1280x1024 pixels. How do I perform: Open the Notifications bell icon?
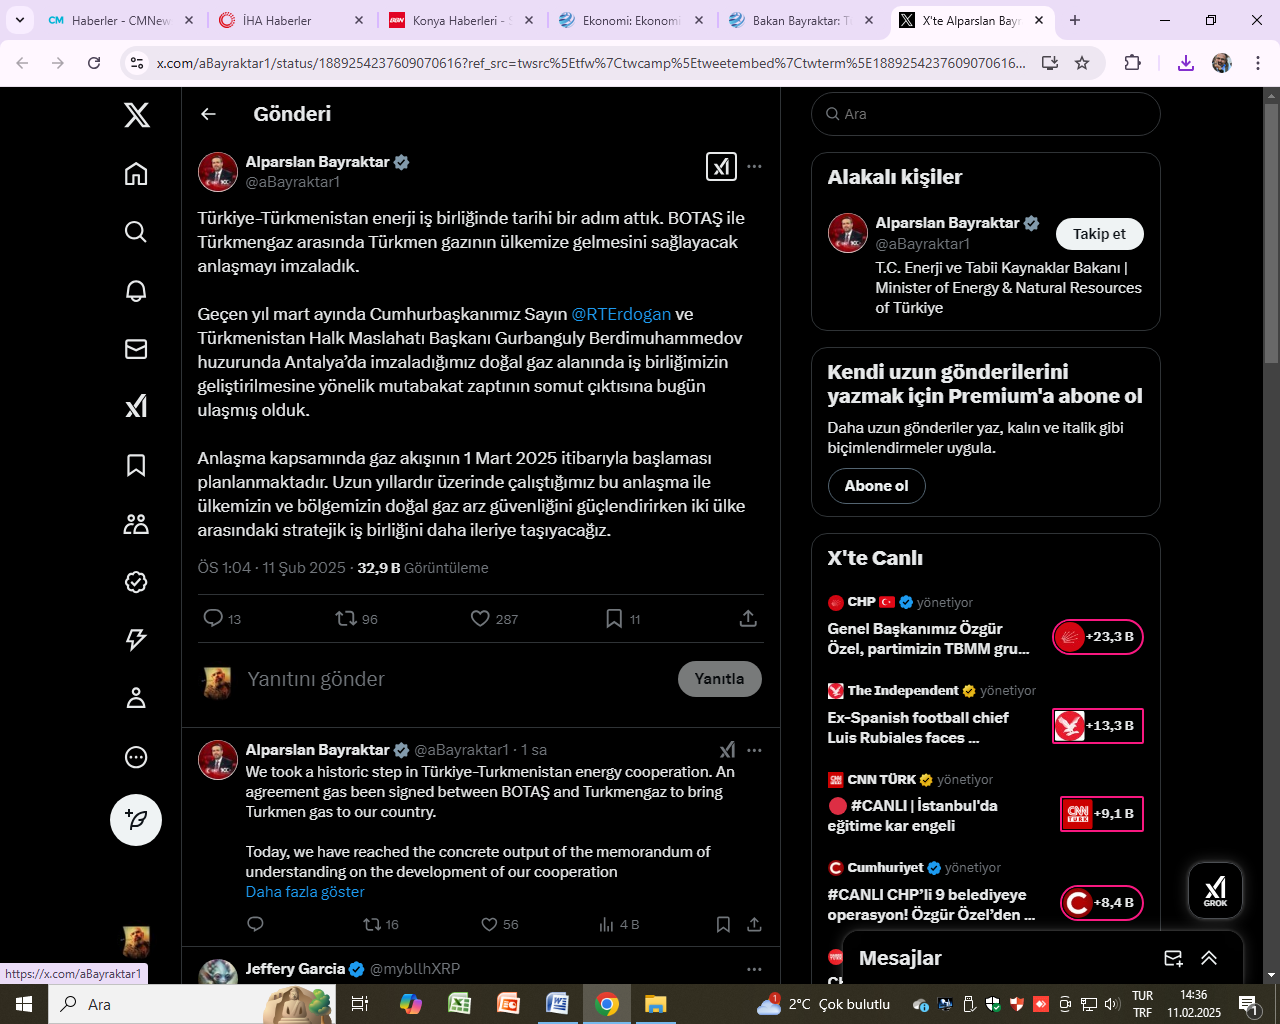[136, 290]
